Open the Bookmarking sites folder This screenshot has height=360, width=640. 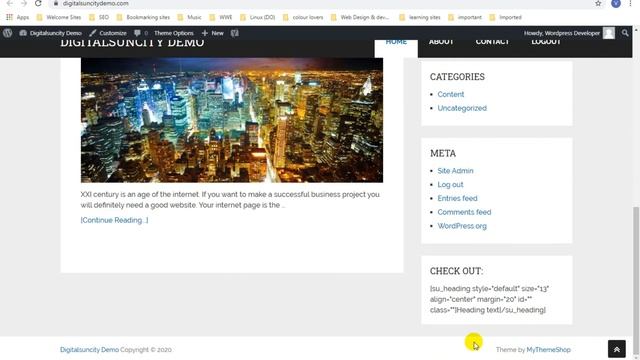pos(143,17)
